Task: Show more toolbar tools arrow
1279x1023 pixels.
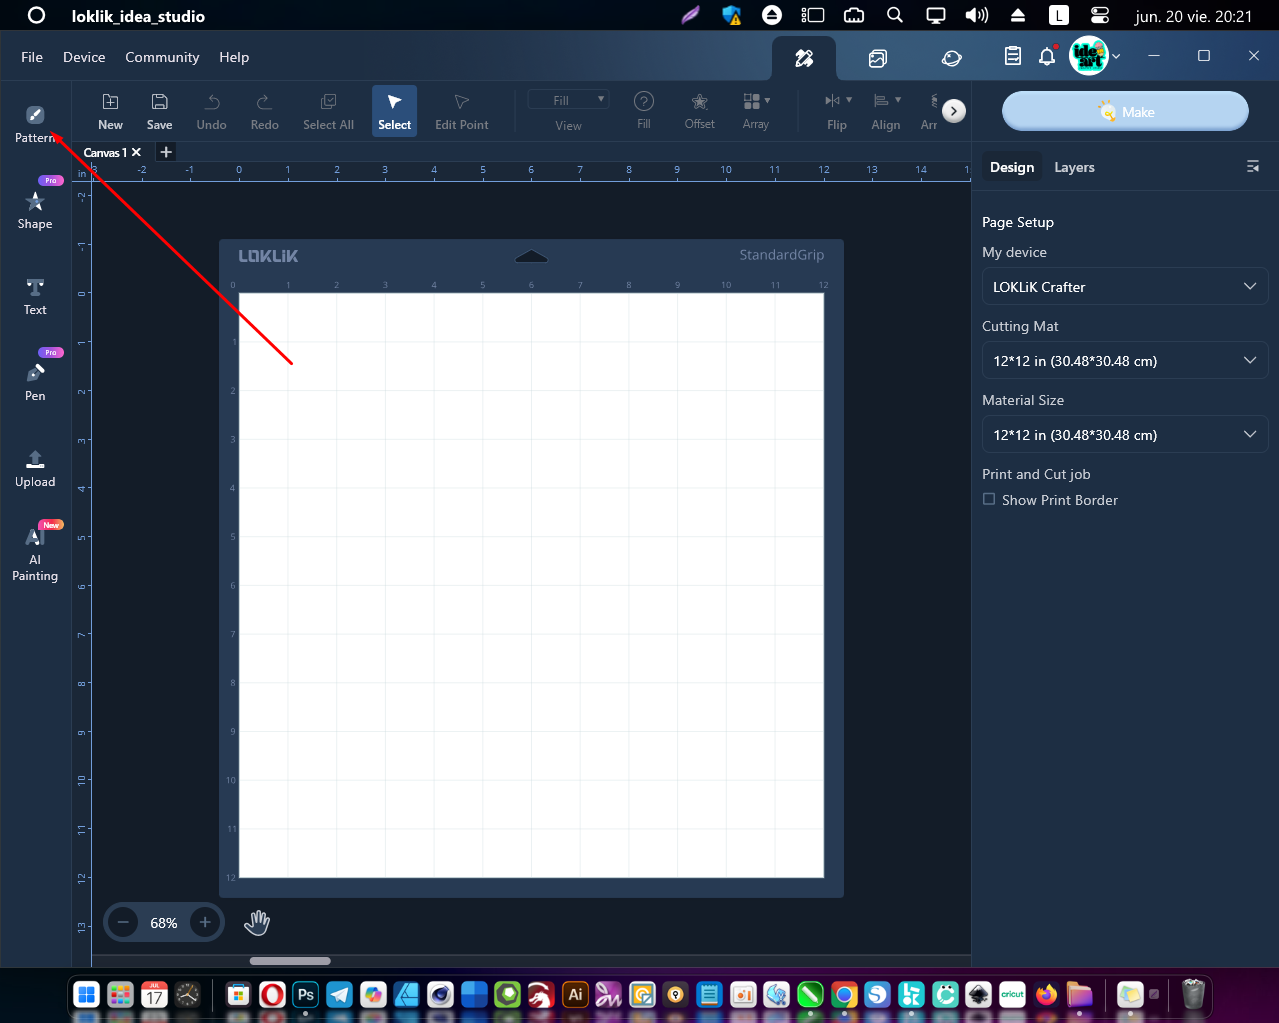Action: click(954, 111)
